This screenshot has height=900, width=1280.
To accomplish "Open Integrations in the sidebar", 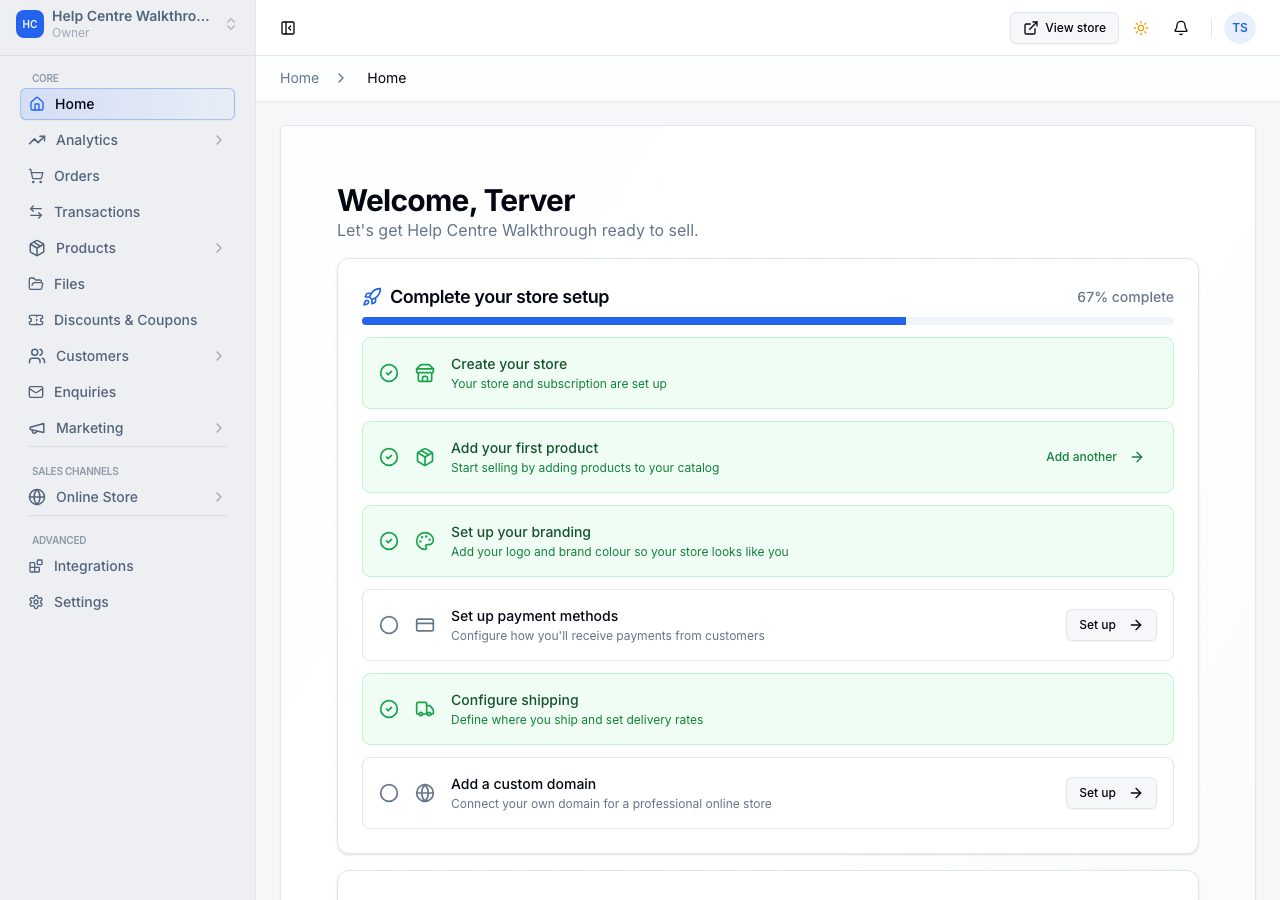I will [127, 566].
